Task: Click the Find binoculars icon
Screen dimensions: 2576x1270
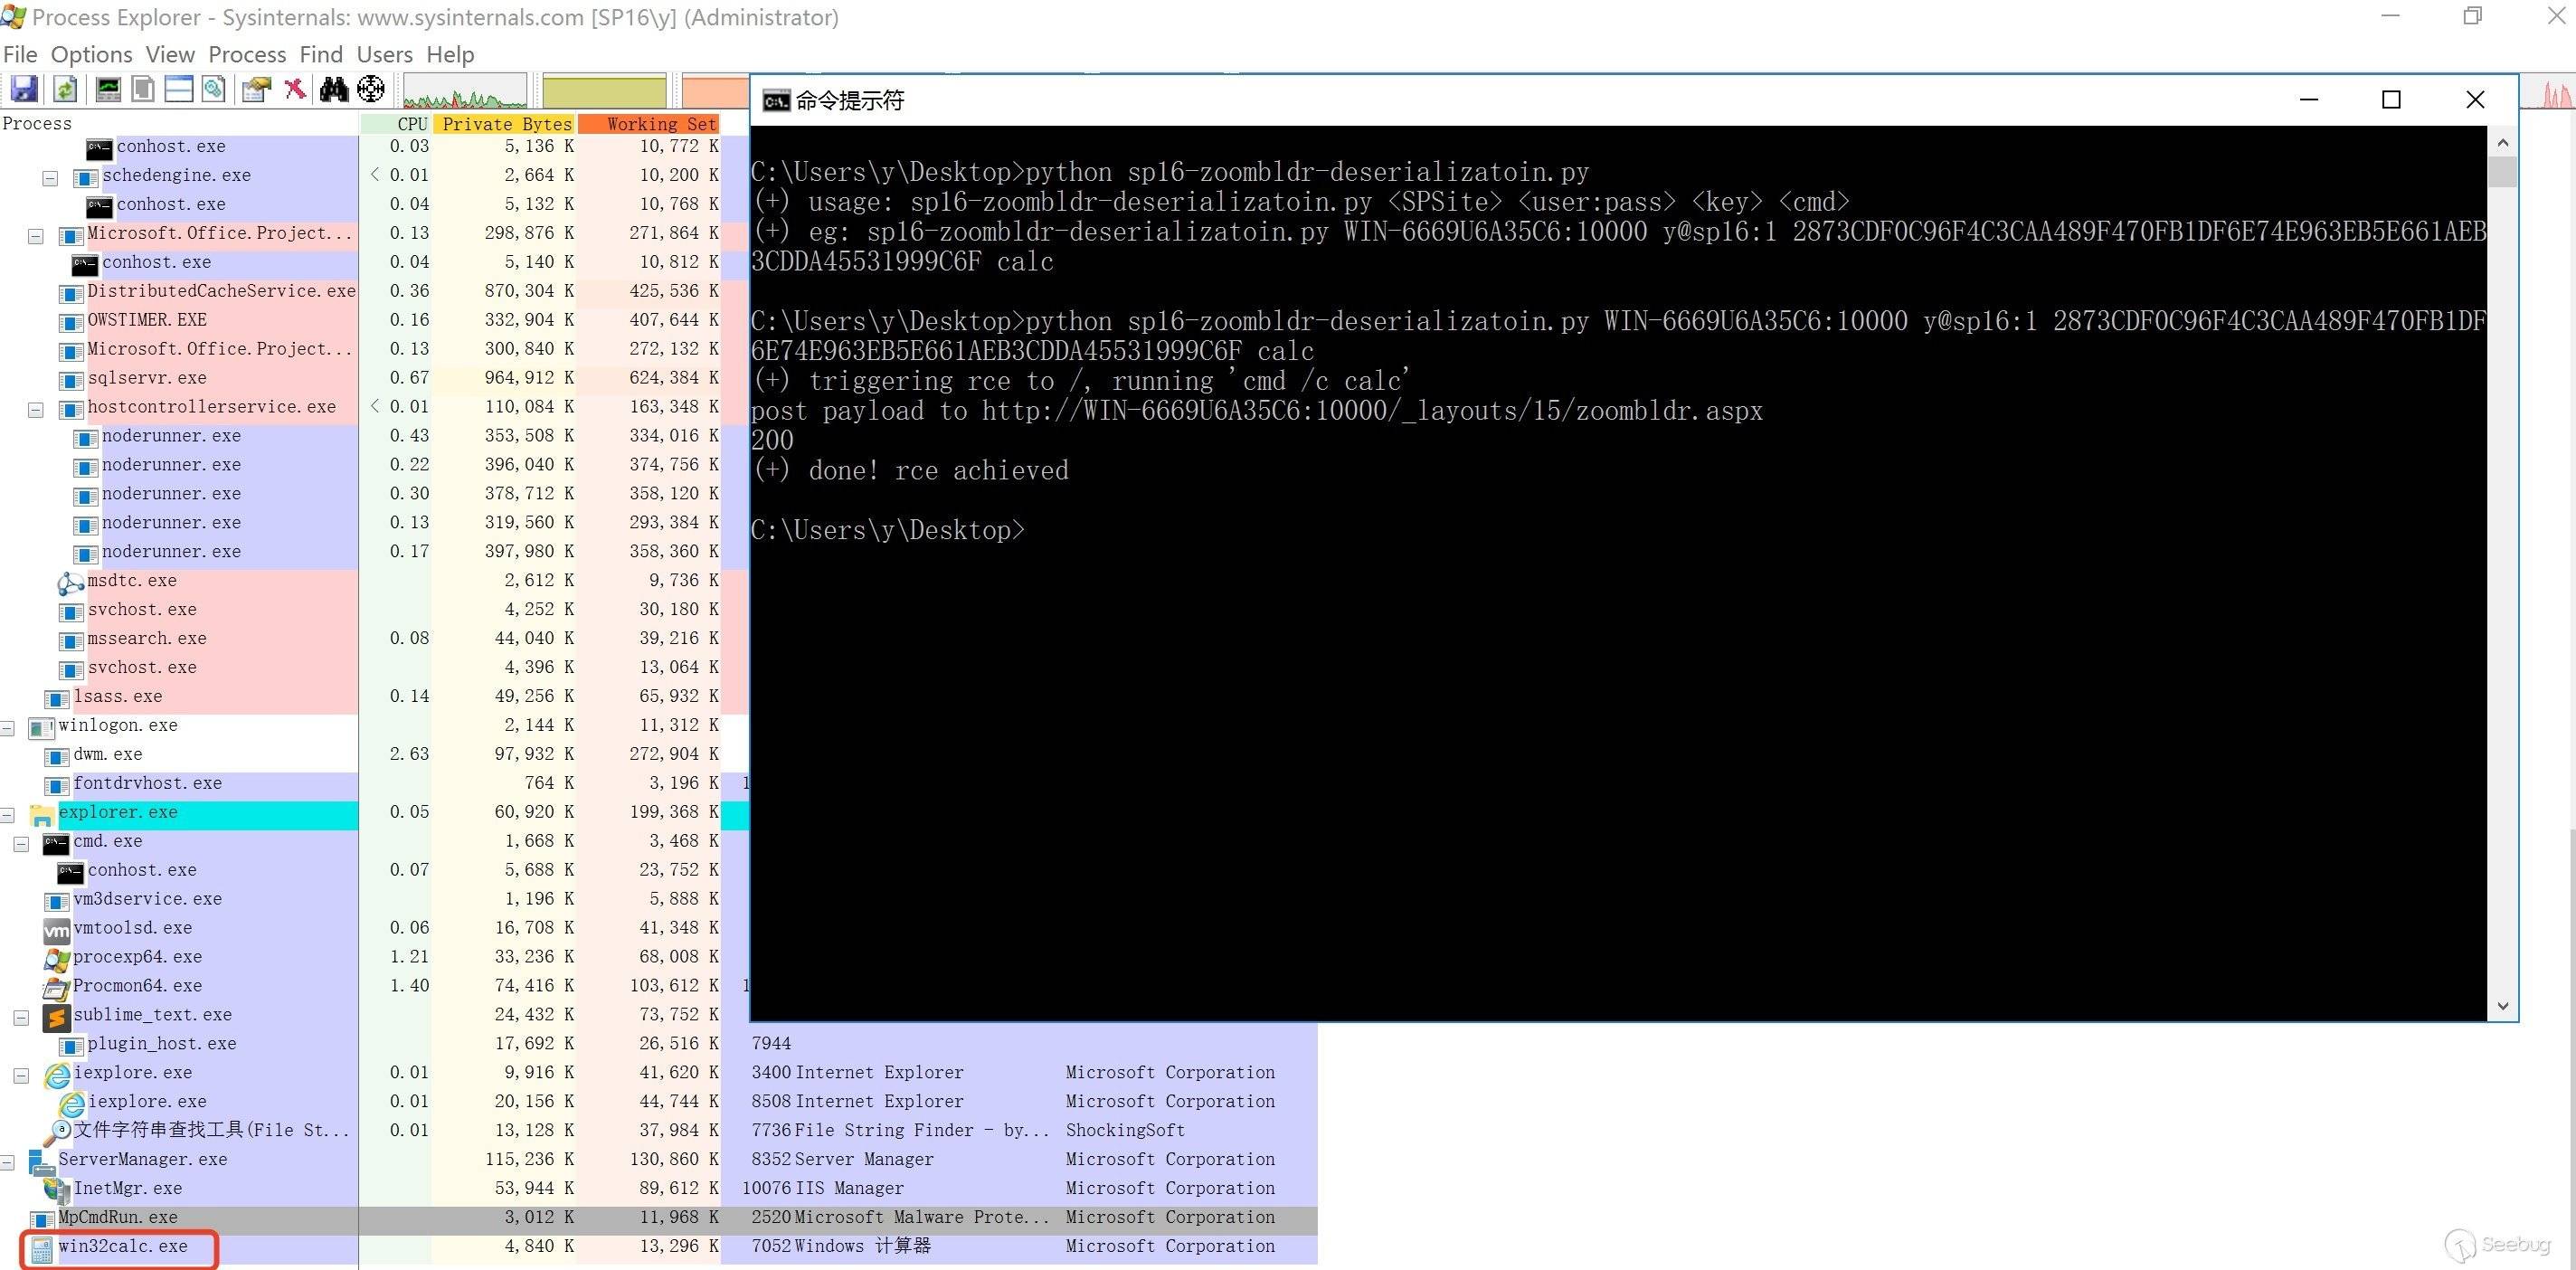Action: tap(333, 90)
